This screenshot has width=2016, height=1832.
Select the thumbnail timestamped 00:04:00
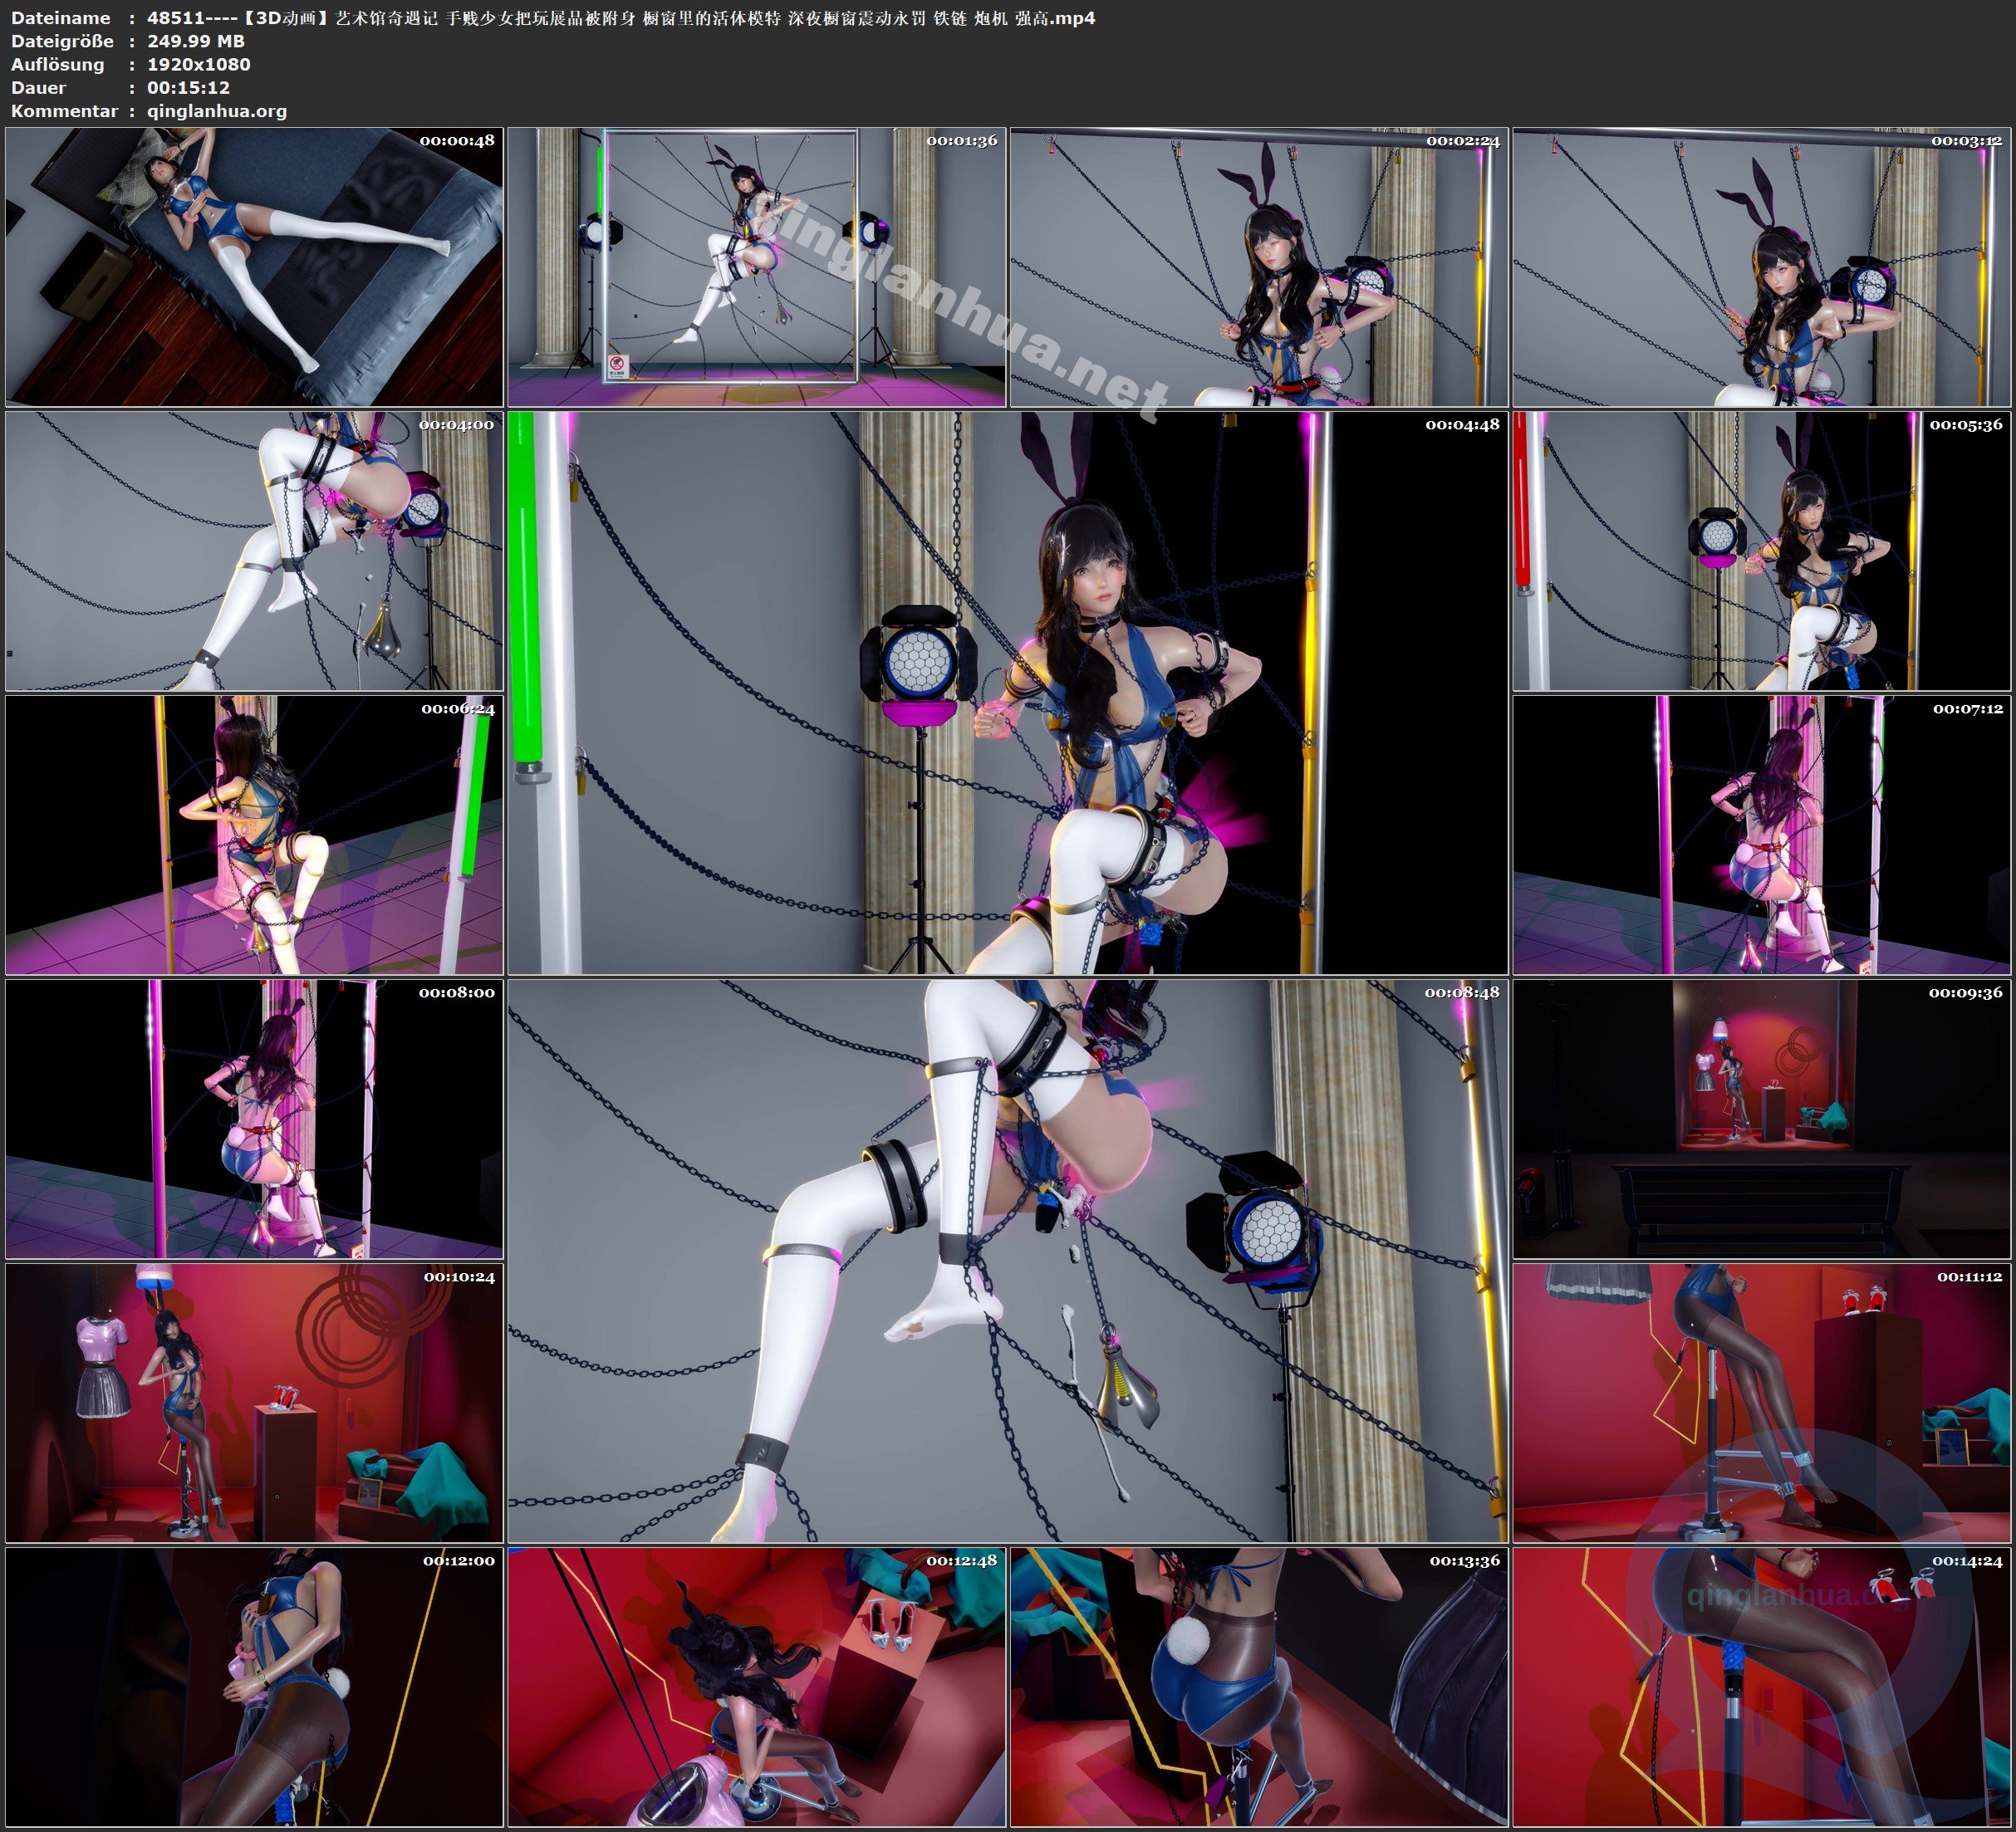pyautogui.click(x=254, y=551)
